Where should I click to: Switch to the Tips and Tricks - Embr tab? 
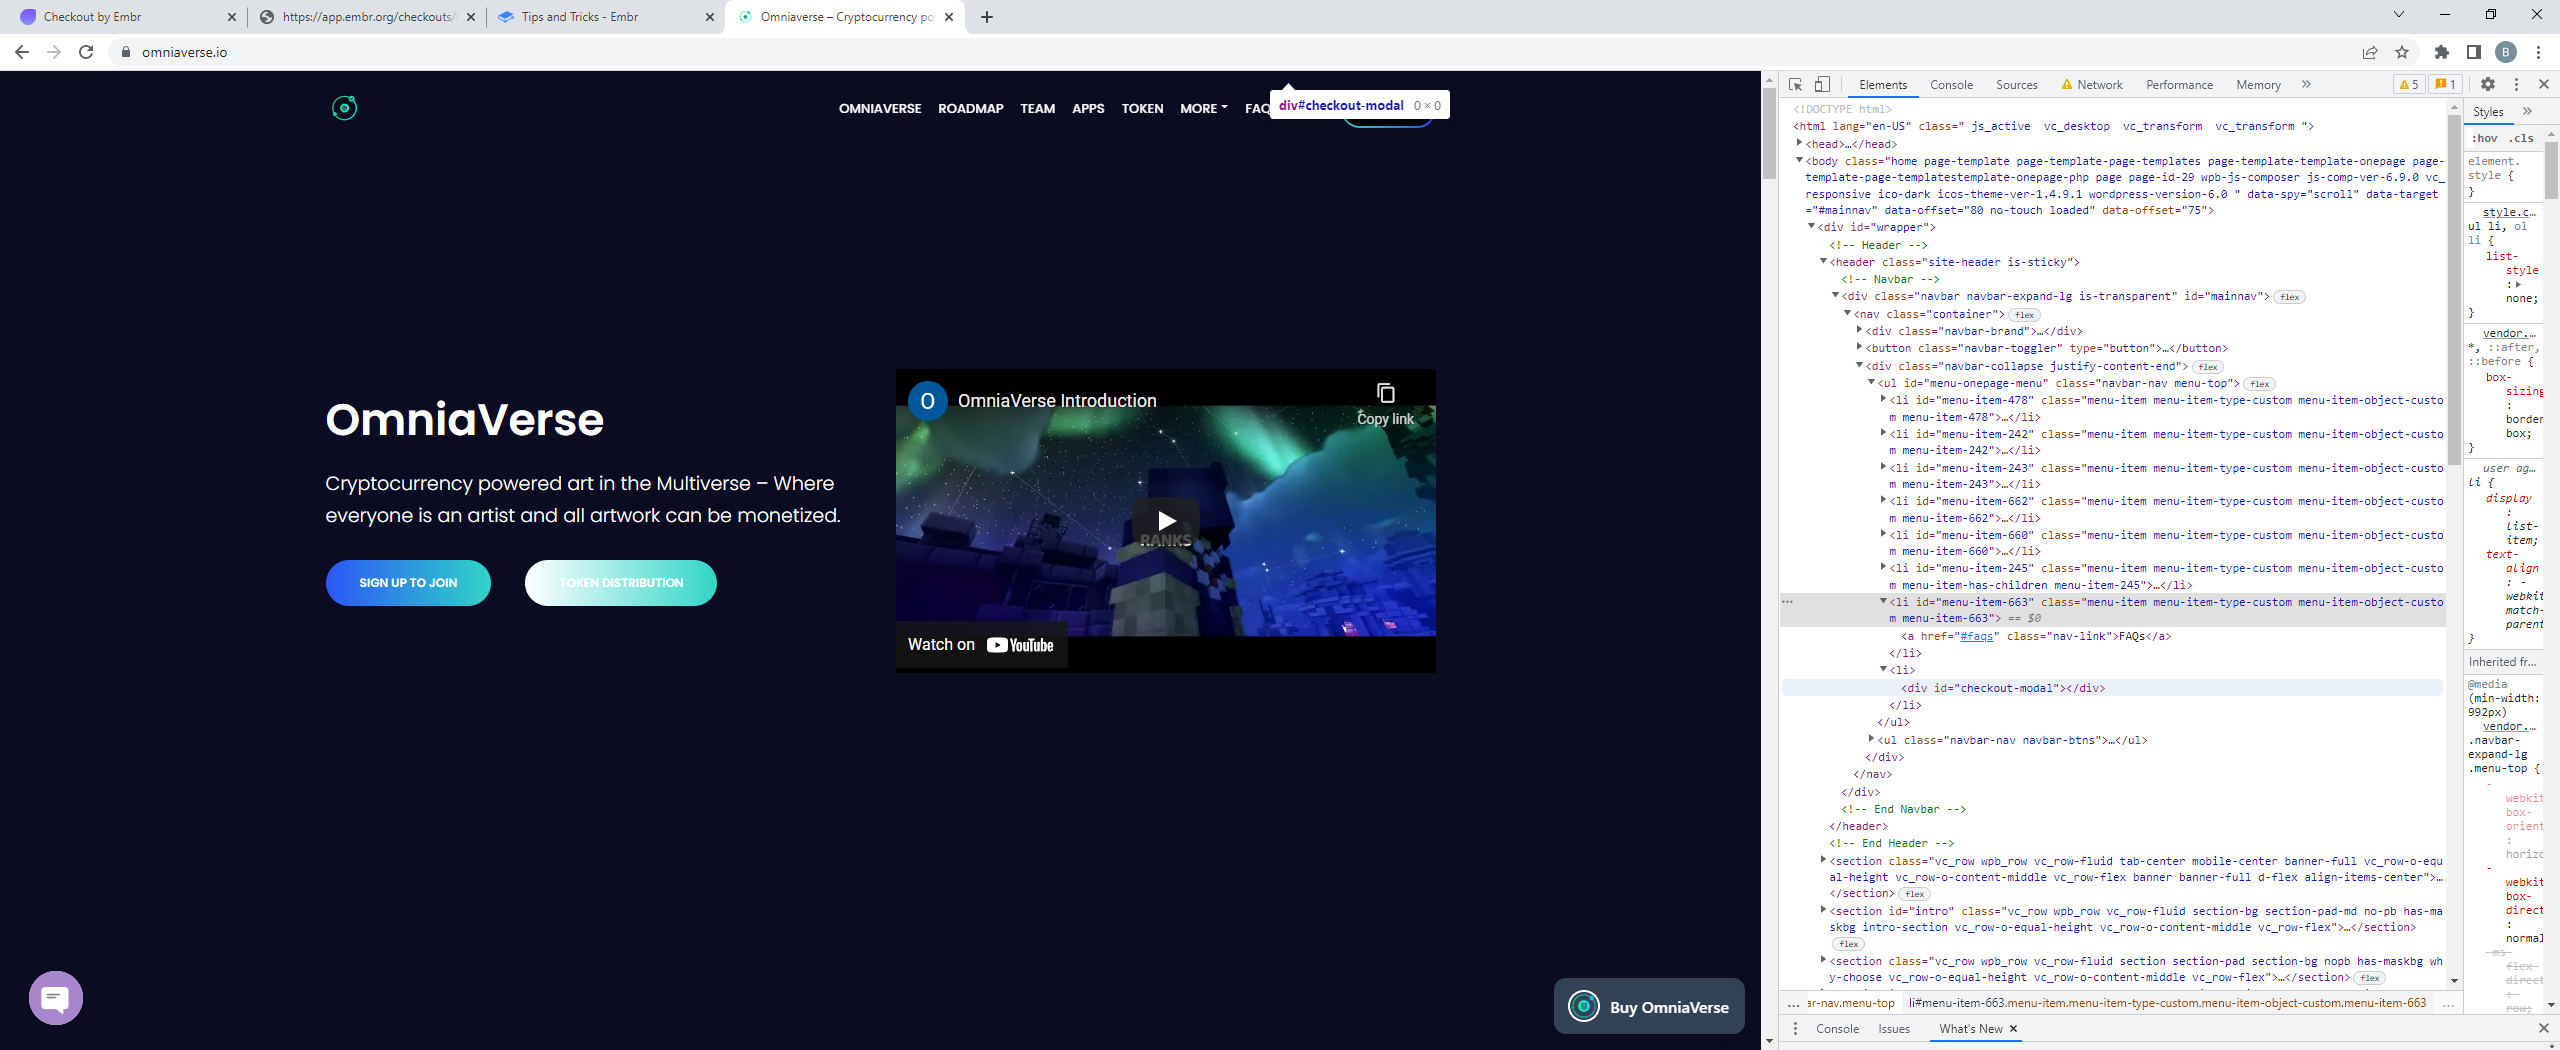[x=606, y=17]
